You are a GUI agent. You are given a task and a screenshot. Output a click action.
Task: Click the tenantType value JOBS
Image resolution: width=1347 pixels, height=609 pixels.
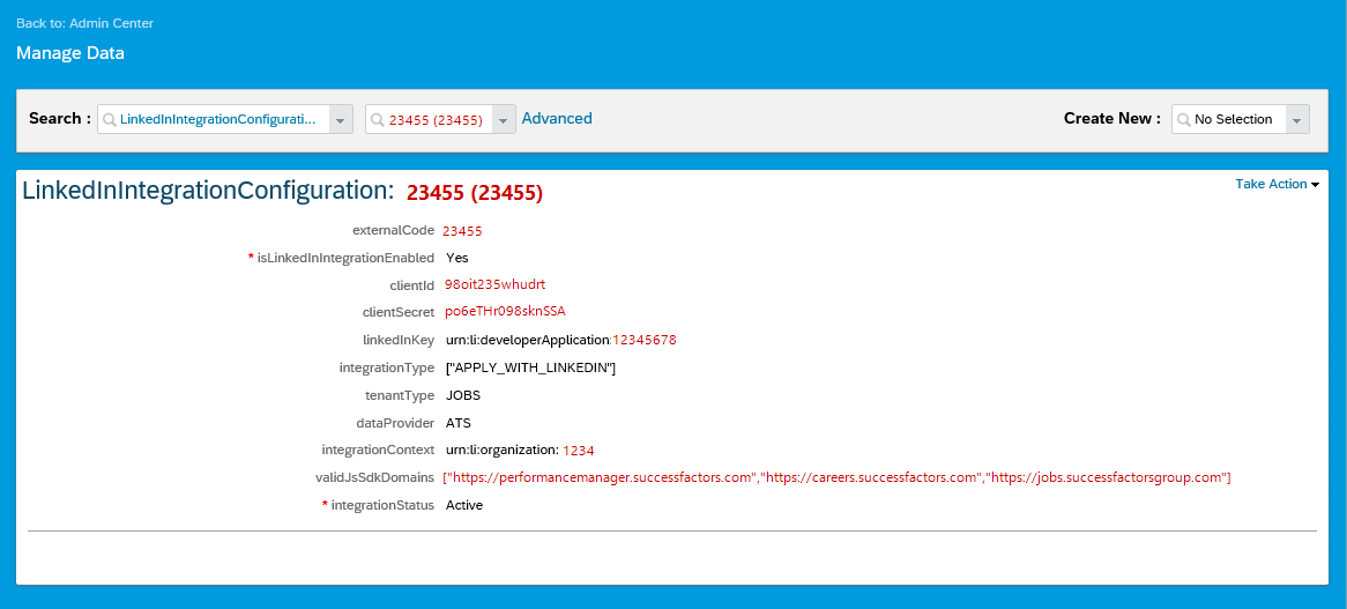click(x=463, y=395)
